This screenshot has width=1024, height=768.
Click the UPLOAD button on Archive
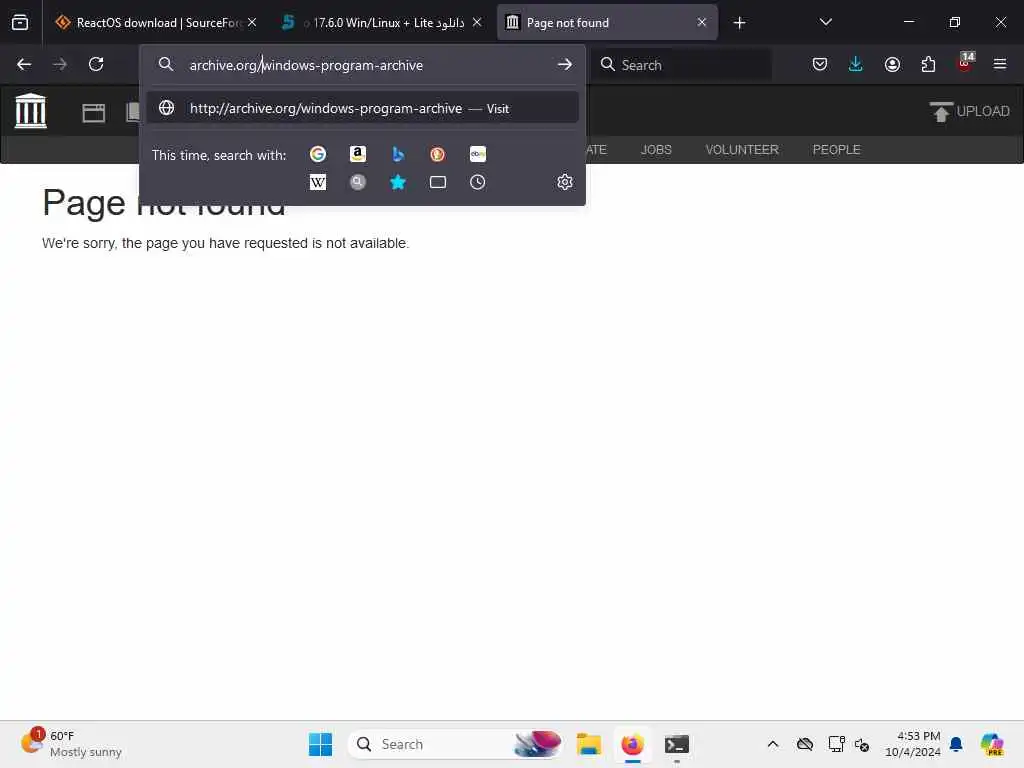969,112
